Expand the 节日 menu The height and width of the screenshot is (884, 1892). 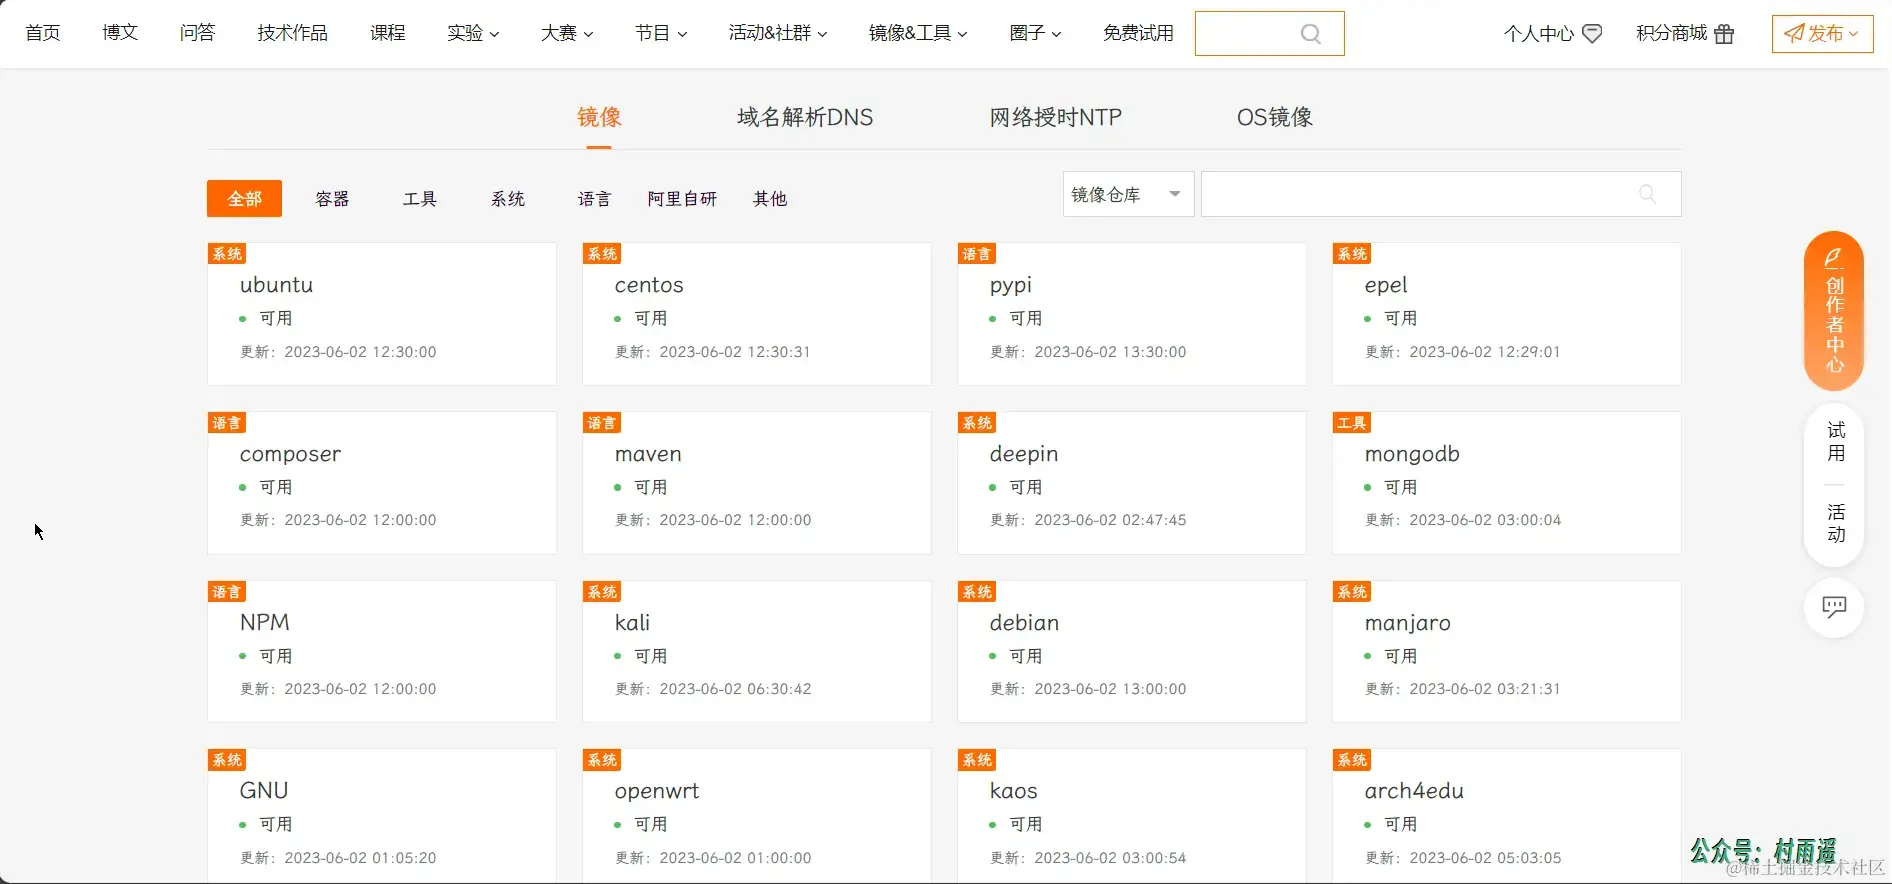[x=661, y=33]
